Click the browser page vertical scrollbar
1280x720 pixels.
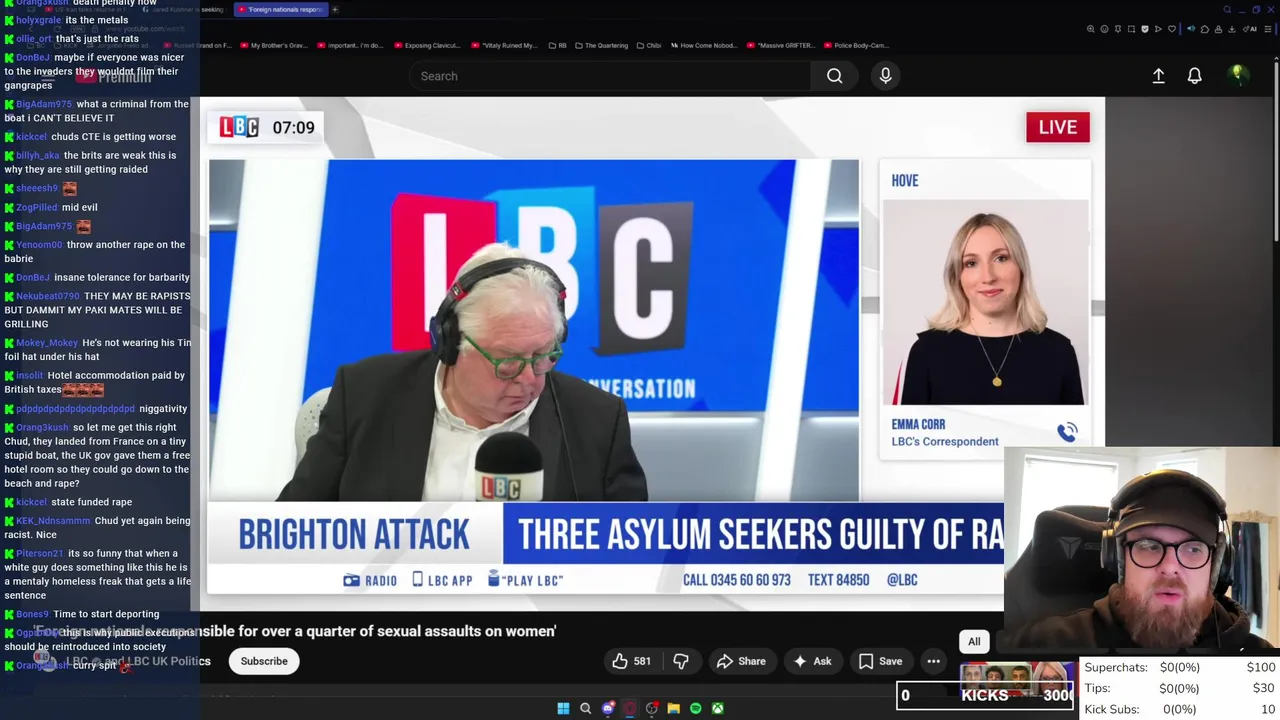(x=1276, y=150)
